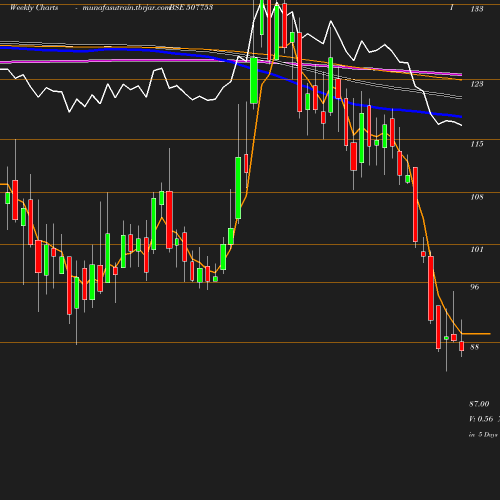This screenshot has height=500, width=500.
Task: Click the 115 price axis label
Action: click(477, 144)
